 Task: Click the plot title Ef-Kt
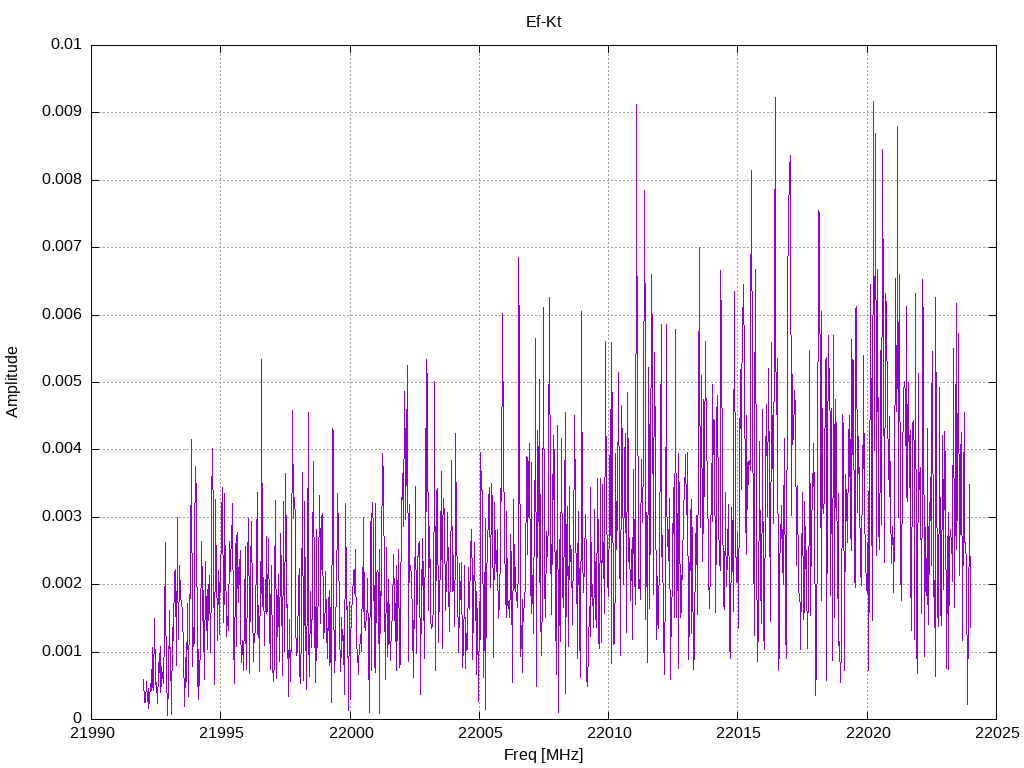543,22
